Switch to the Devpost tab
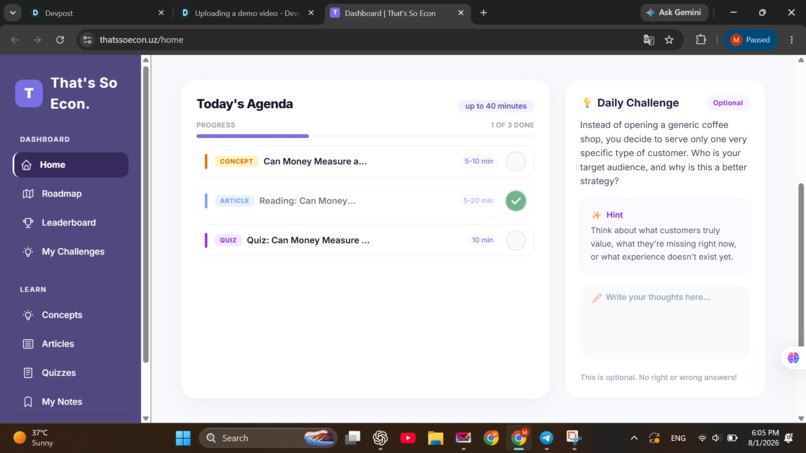 click(96, 13)
